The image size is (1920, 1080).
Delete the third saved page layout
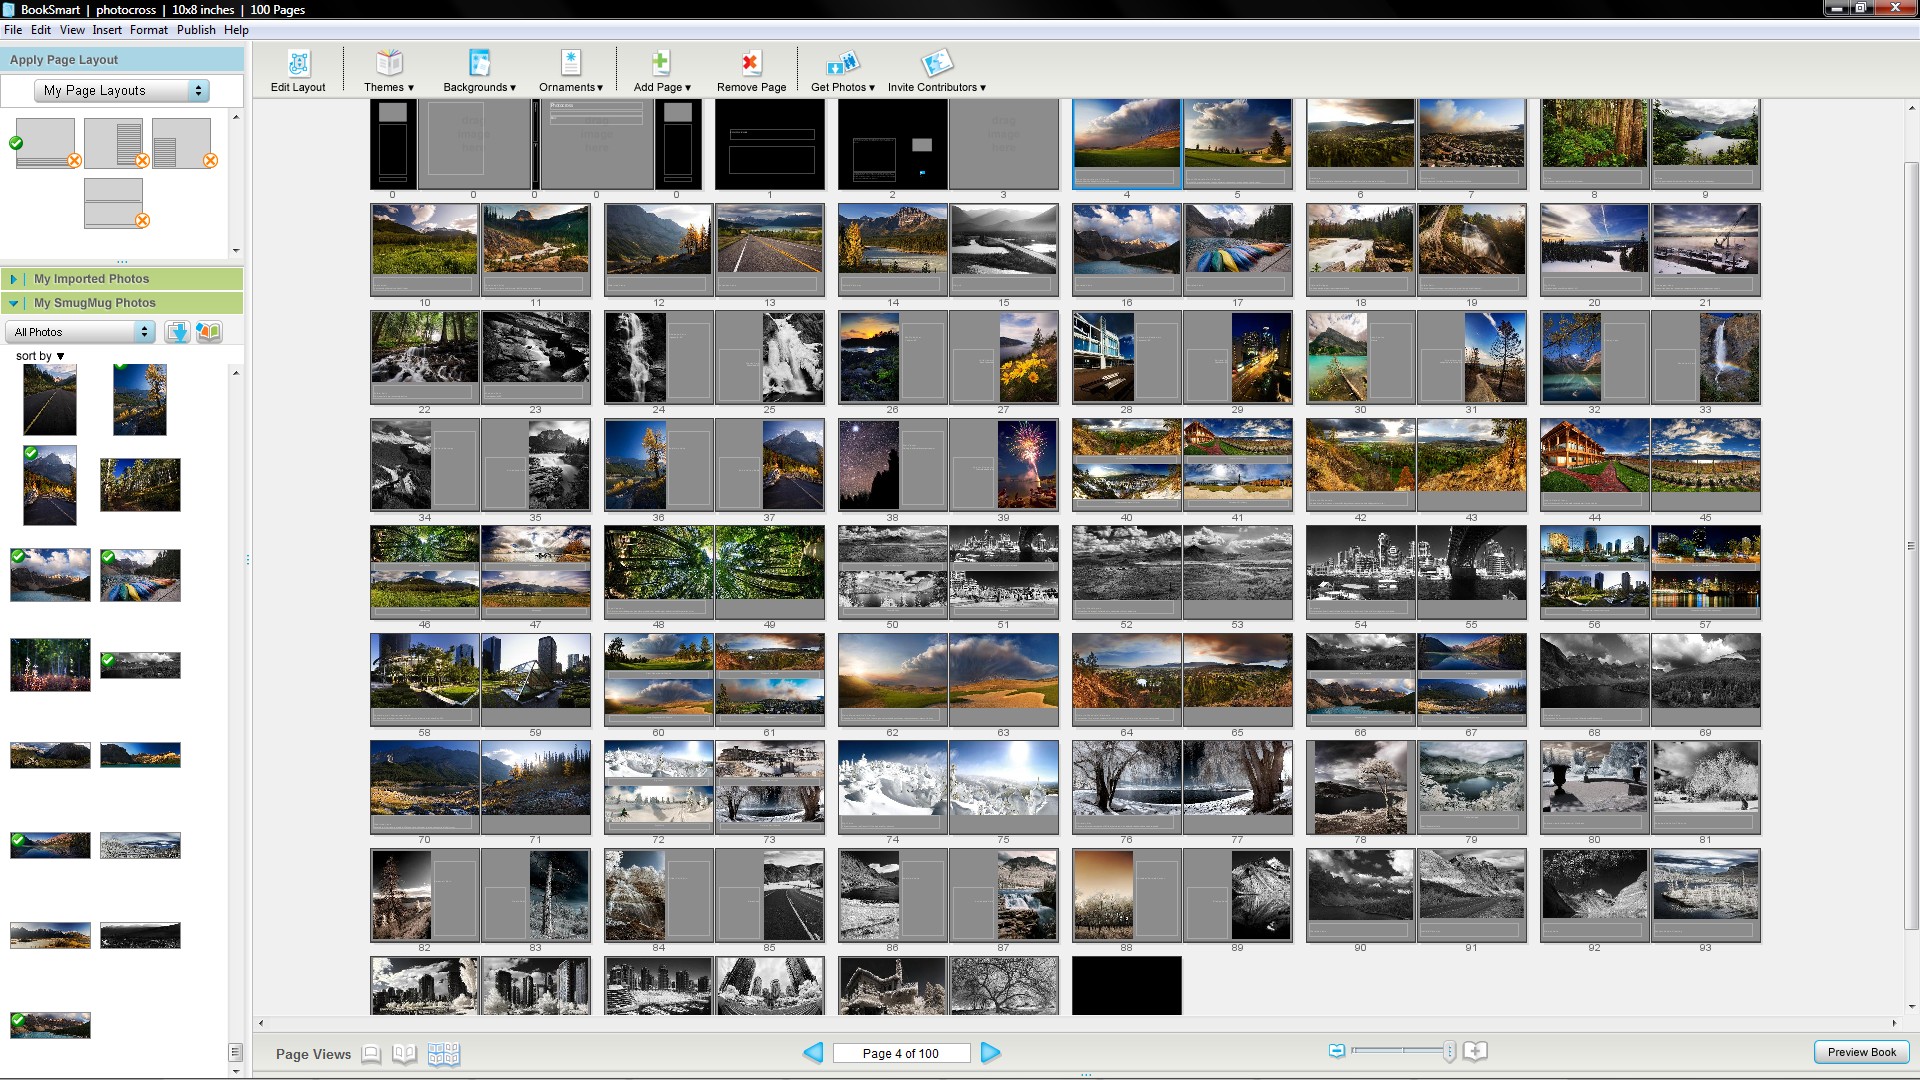(x=210, y=161)
